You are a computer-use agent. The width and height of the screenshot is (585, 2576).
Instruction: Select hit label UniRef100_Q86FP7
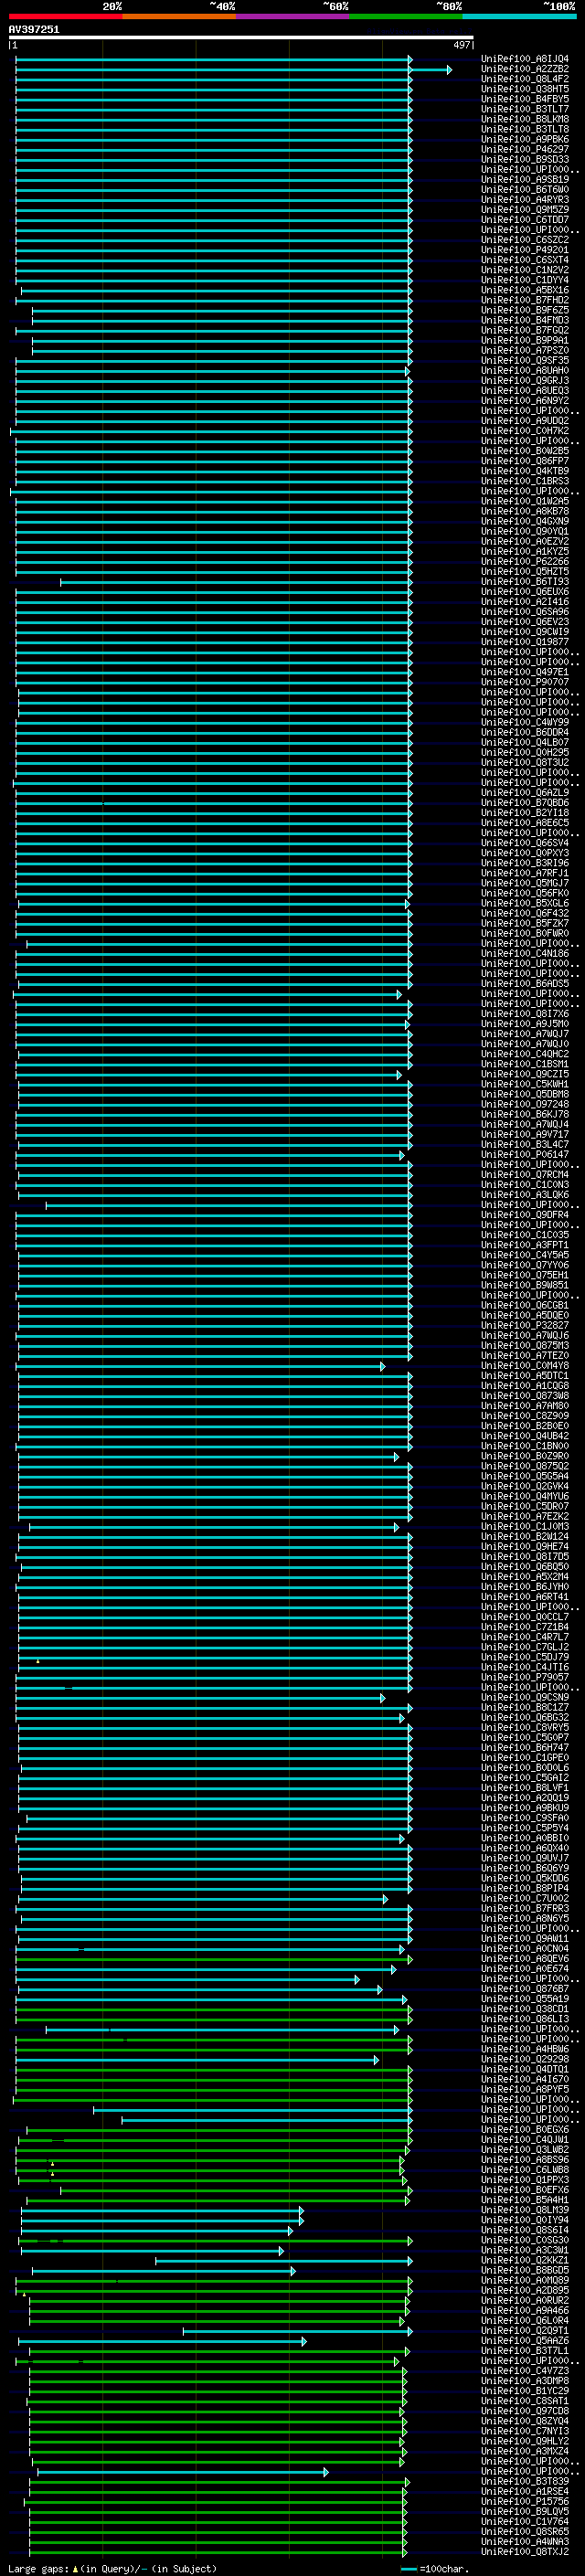[x=525, y=461]
